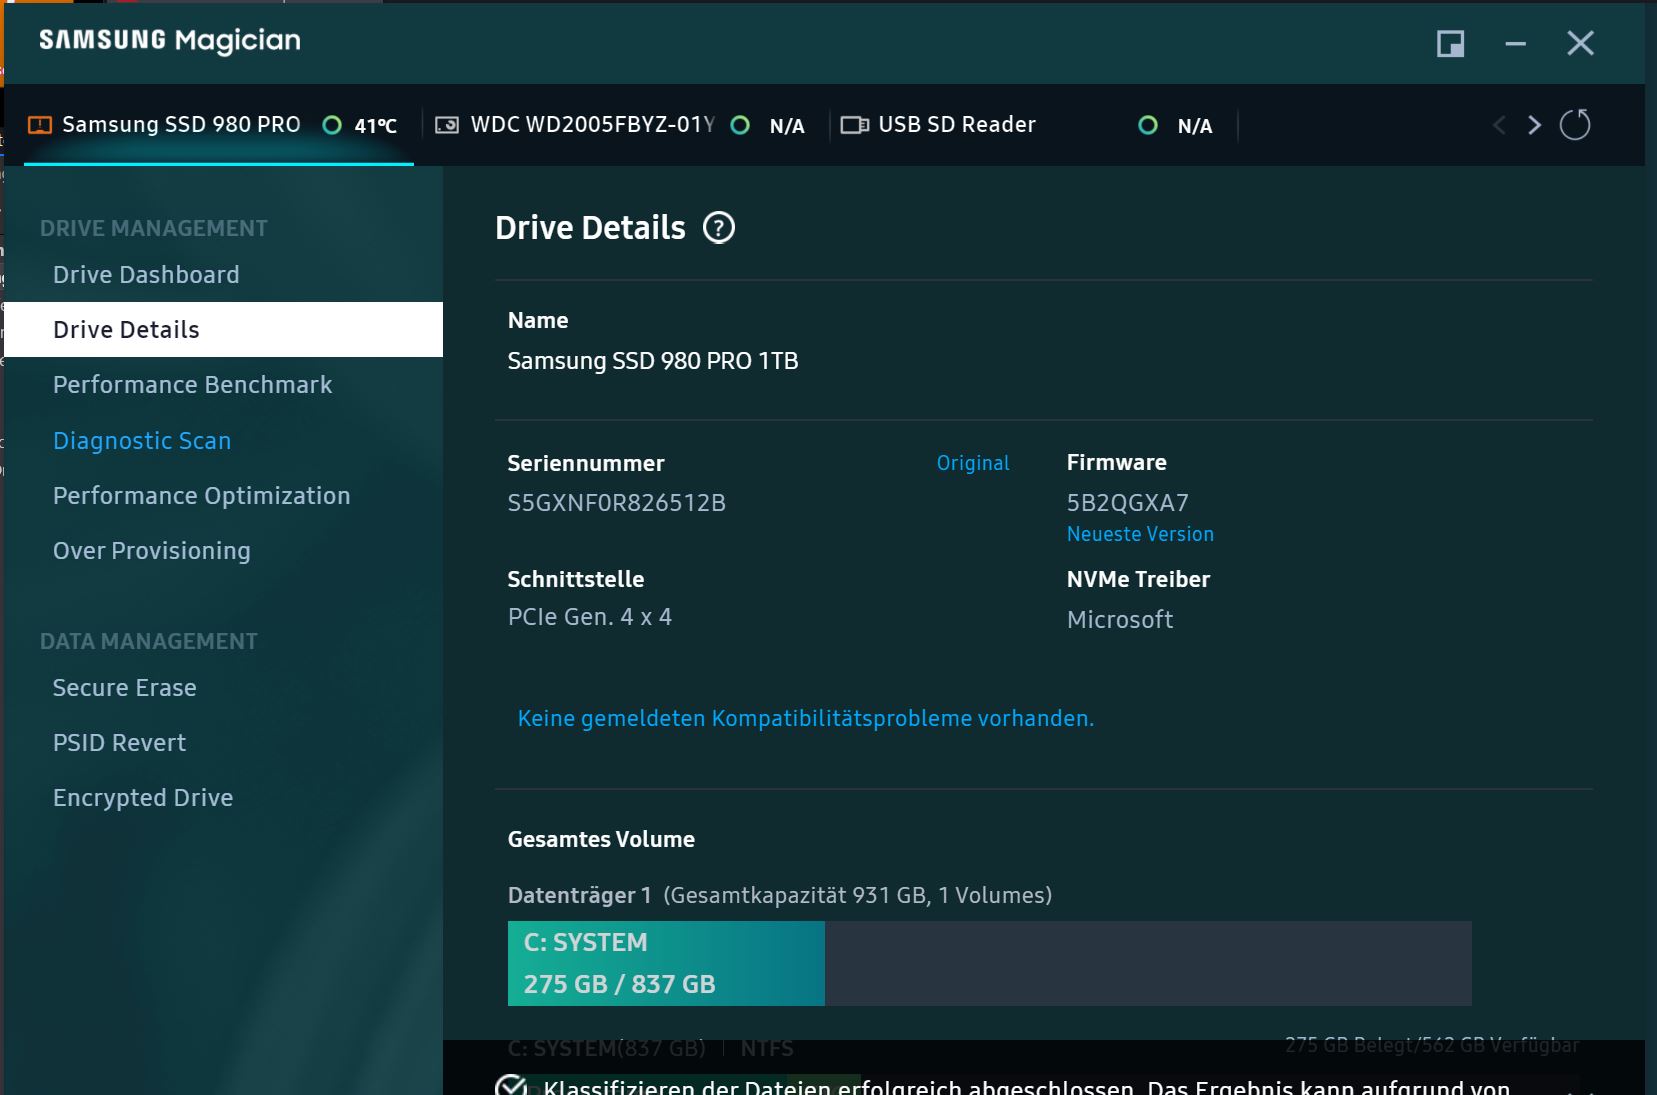Select the USB SD Reader tab
1657x1095 pixels.
(x=1034, y=125)
